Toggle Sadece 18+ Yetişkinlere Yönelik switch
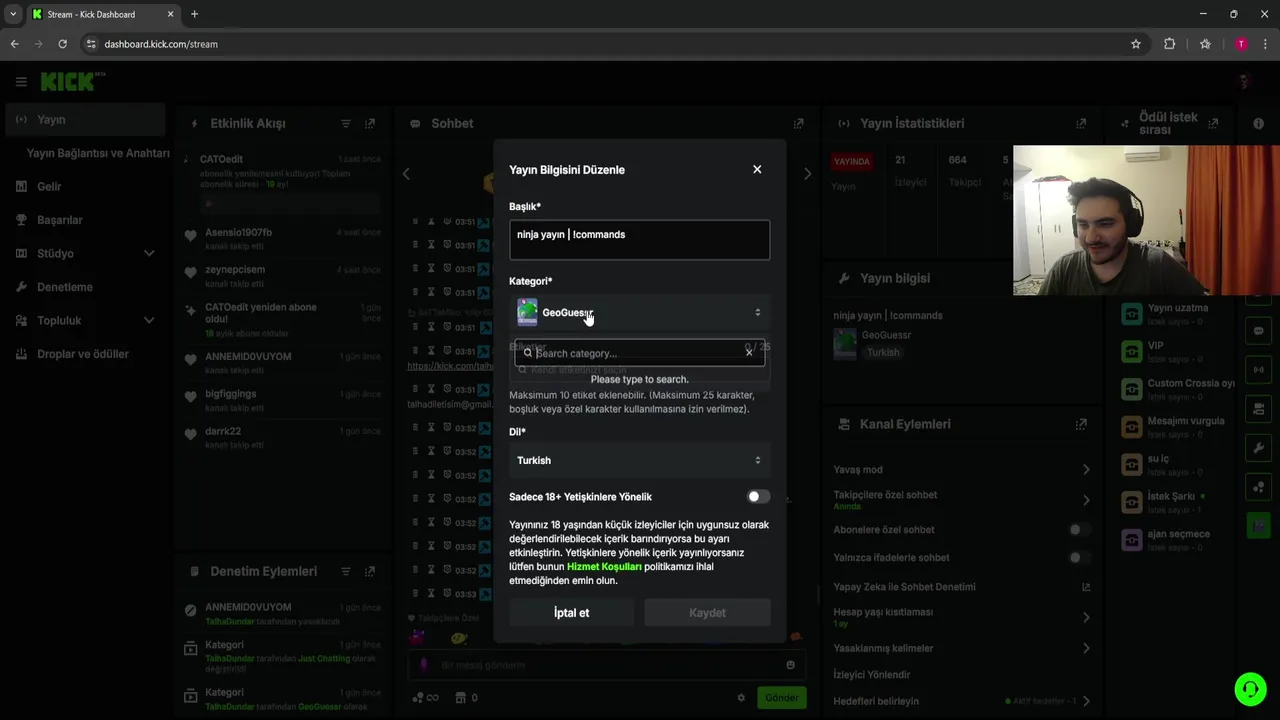Viewport: 1280px width, 720px height. (x=758, y=497)
